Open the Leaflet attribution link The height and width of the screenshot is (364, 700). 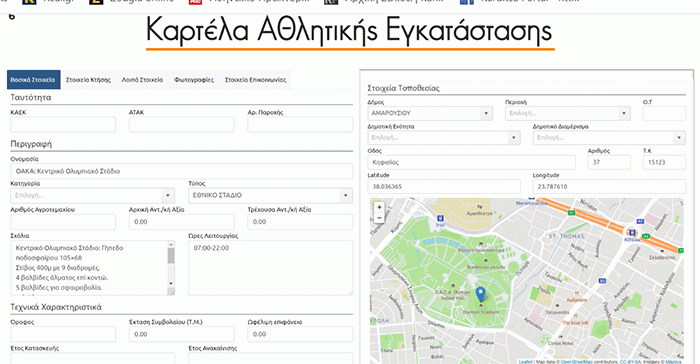[x=525, y=362]
